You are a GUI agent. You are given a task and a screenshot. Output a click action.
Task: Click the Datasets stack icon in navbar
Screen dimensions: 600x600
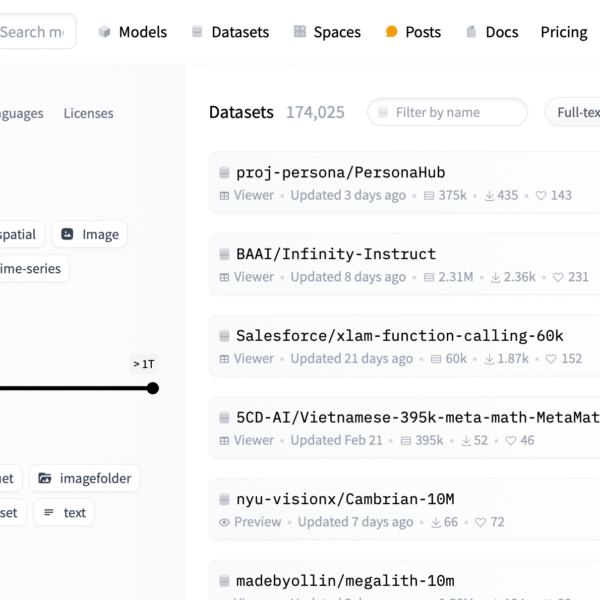point(197,32)
